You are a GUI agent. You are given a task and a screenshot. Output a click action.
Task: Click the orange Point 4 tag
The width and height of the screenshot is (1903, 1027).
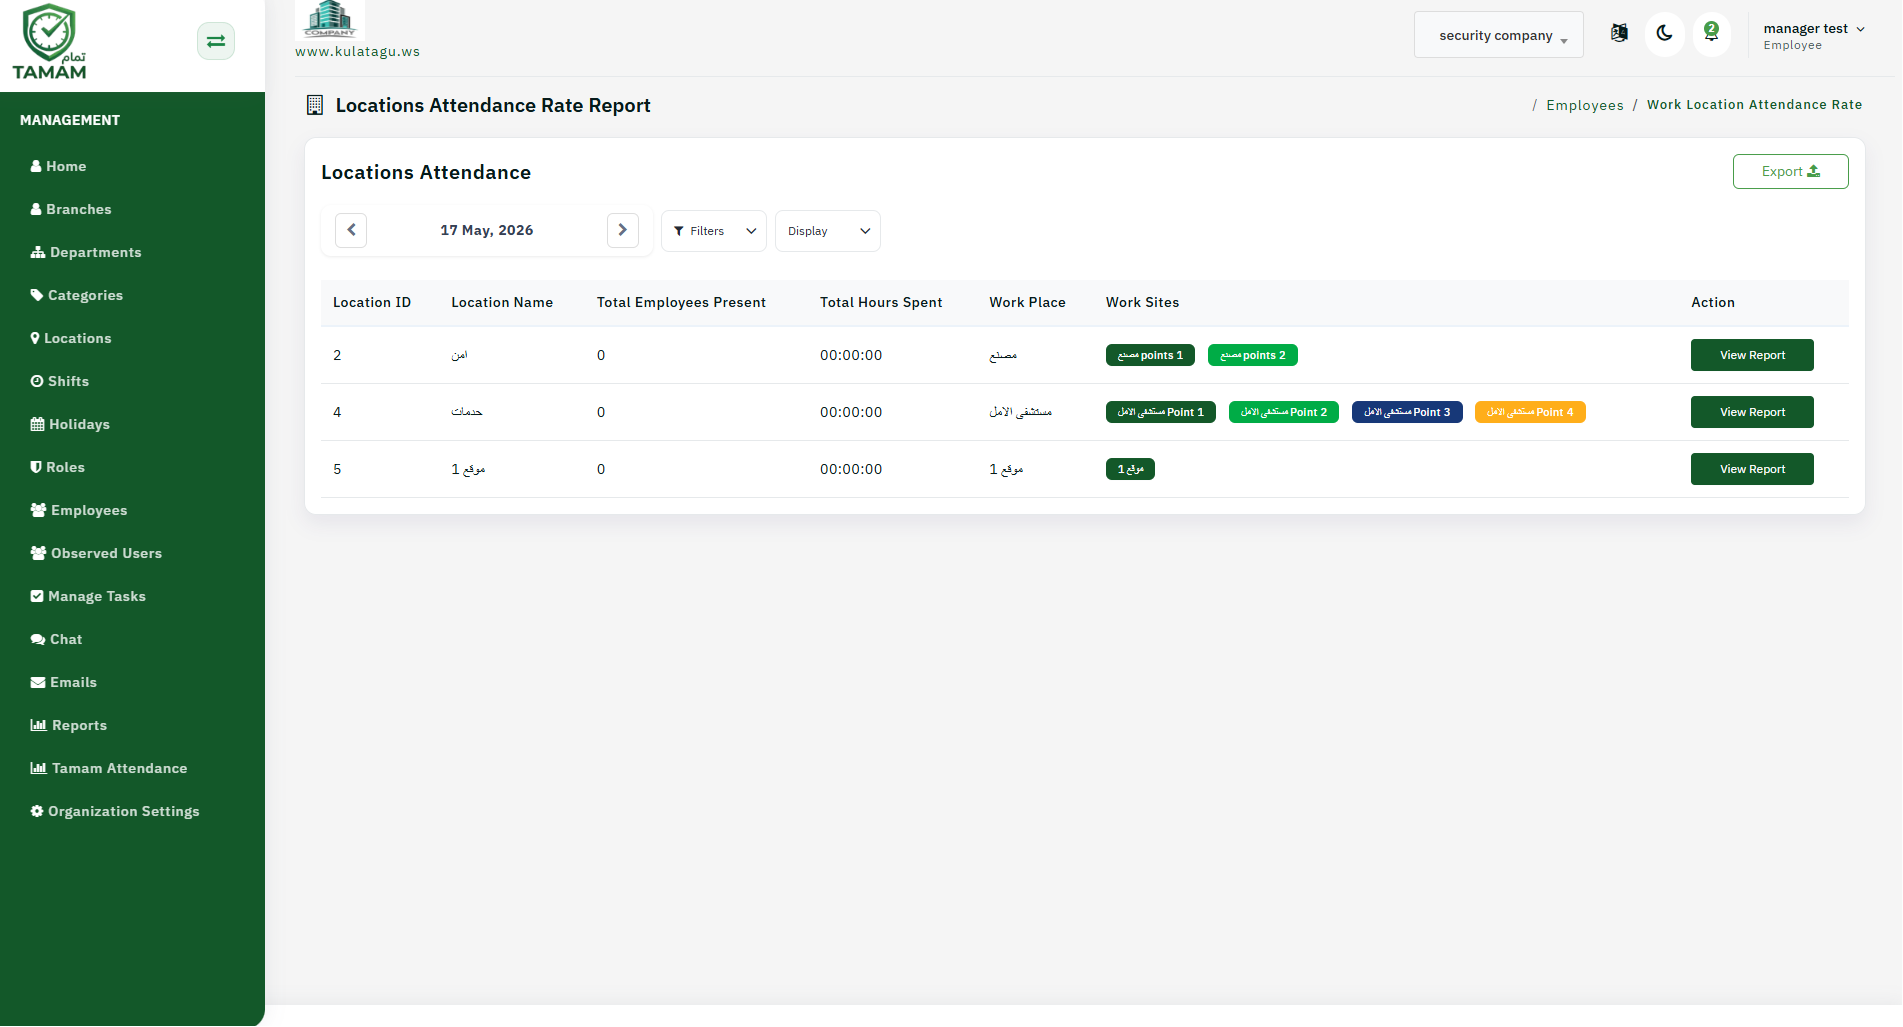tap(1530, 412)
